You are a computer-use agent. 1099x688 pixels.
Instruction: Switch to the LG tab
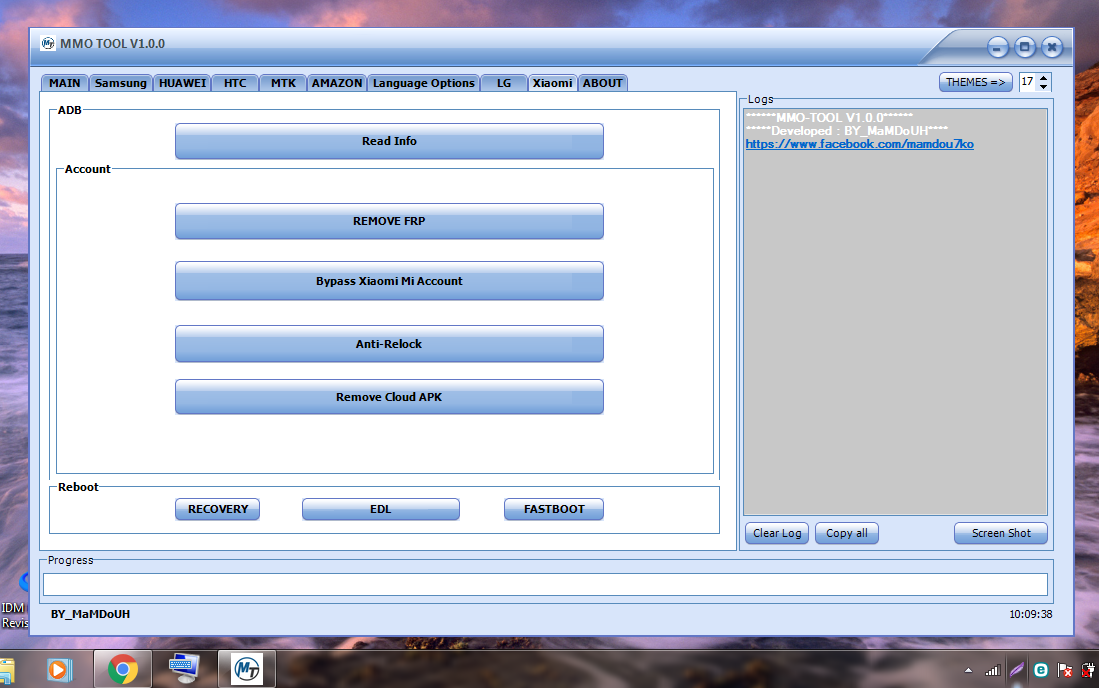click(504, 83)
